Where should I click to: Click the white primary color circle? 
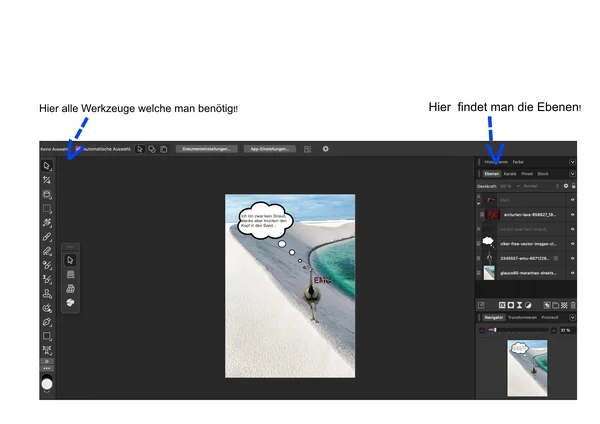47,383
